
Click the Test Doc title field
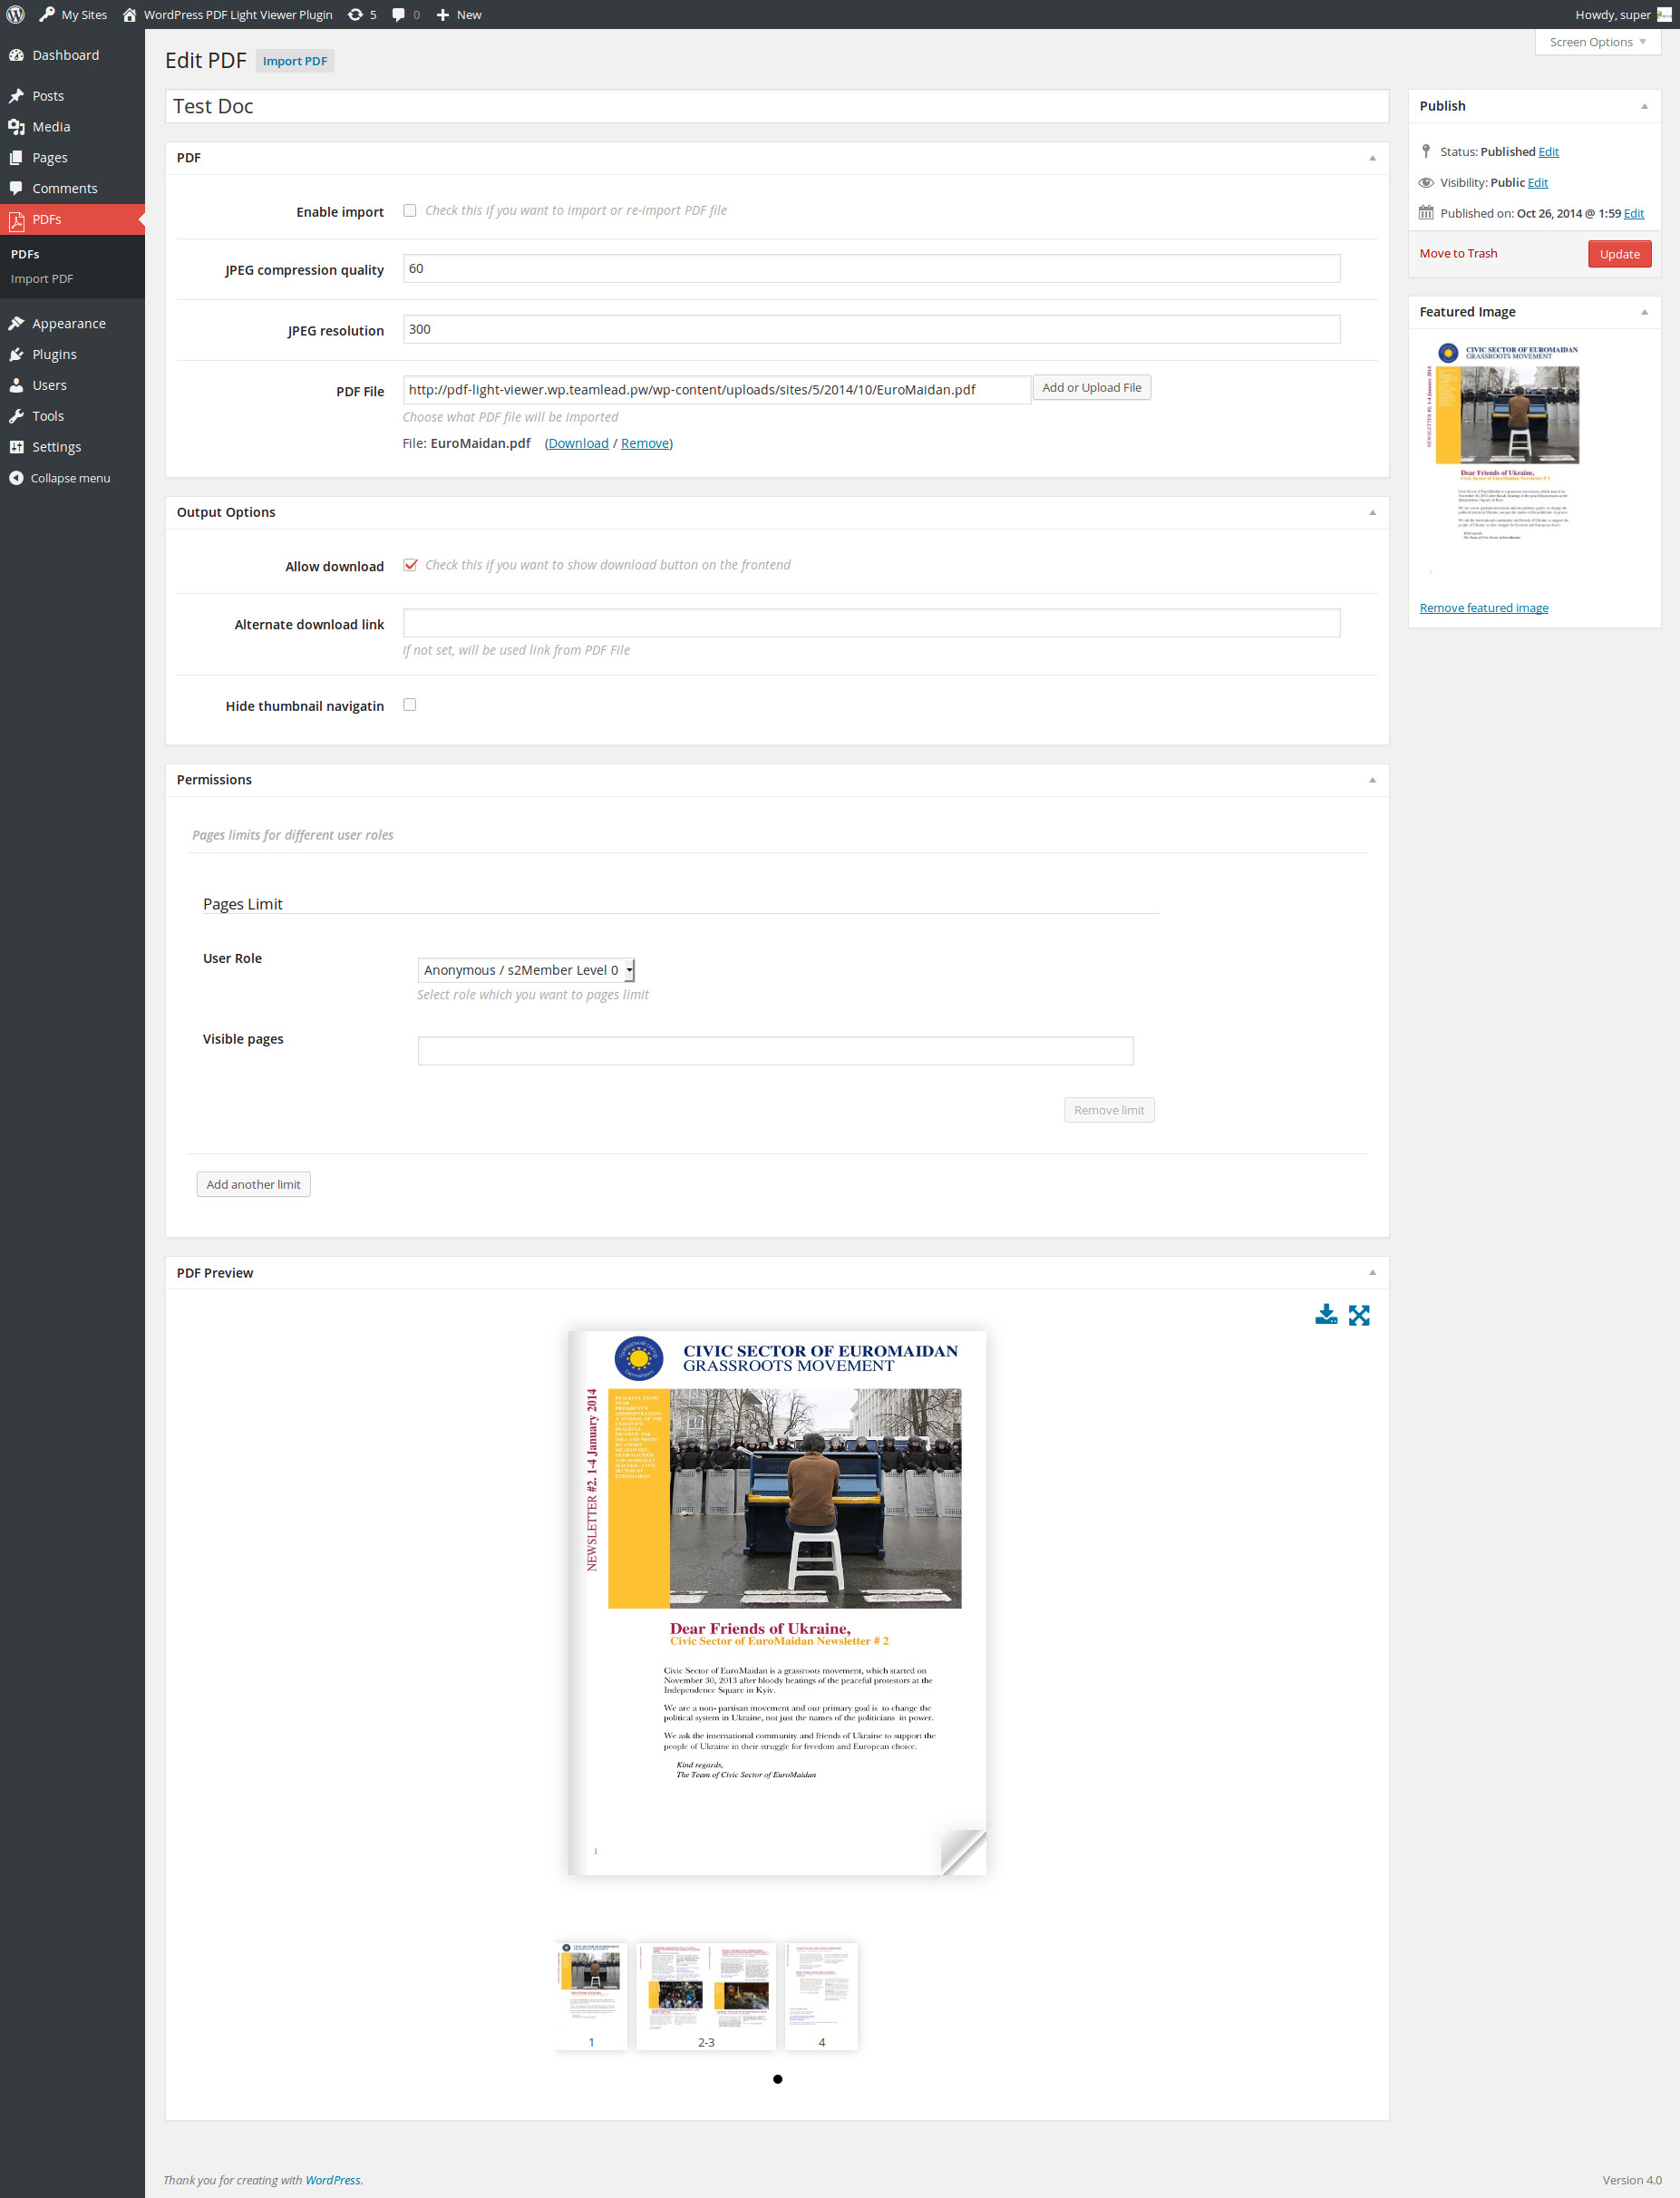777,106
